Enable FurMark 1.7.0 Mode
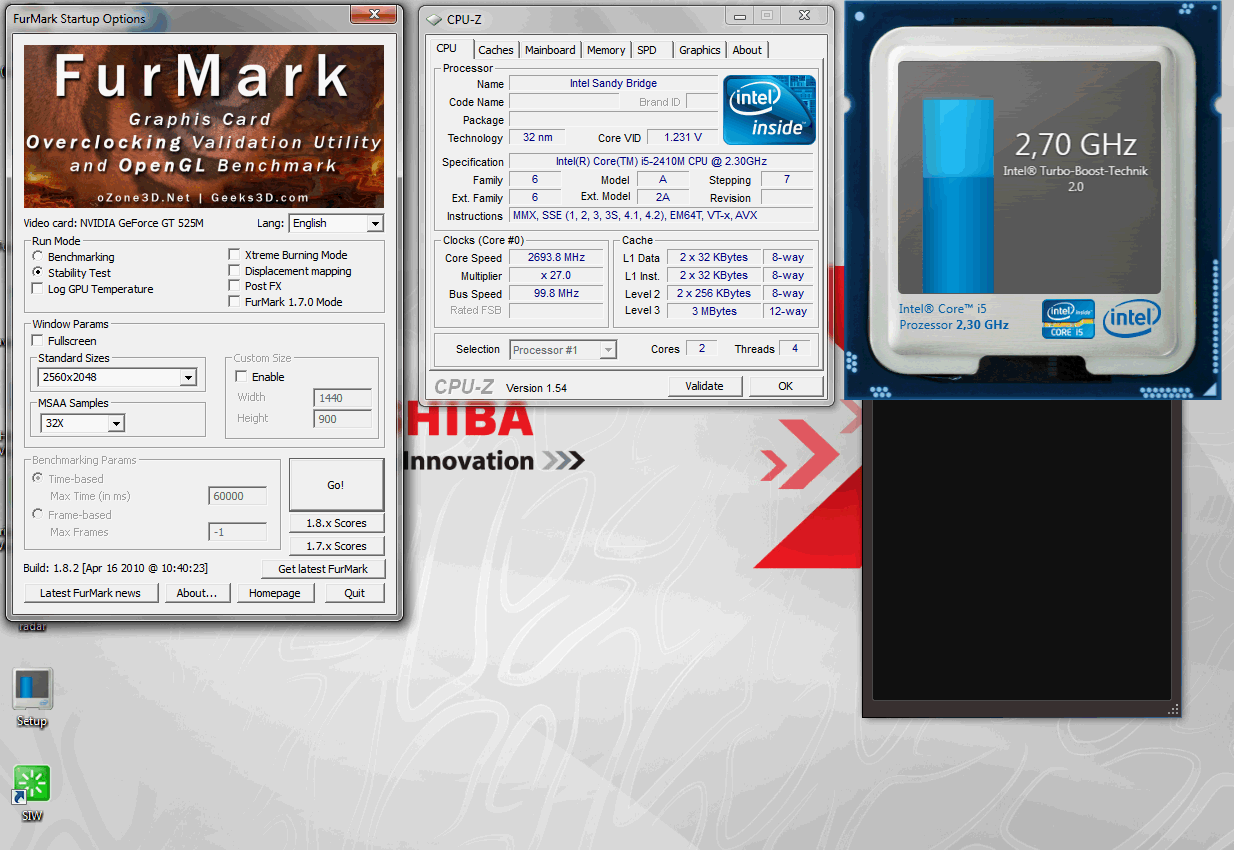The width and height of the screenshot is (1234, 850). point(235,302)
